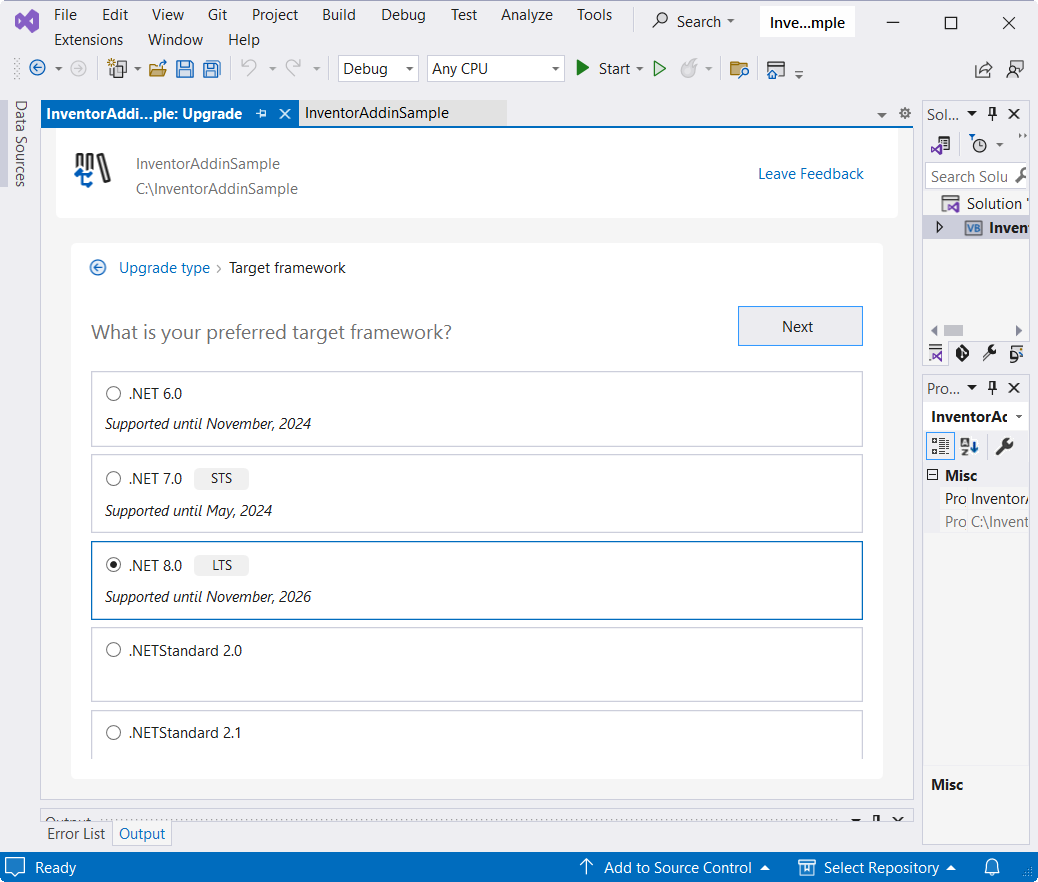Open the Data Sources side tab
1038x882 pixels.
coord(21,143)
